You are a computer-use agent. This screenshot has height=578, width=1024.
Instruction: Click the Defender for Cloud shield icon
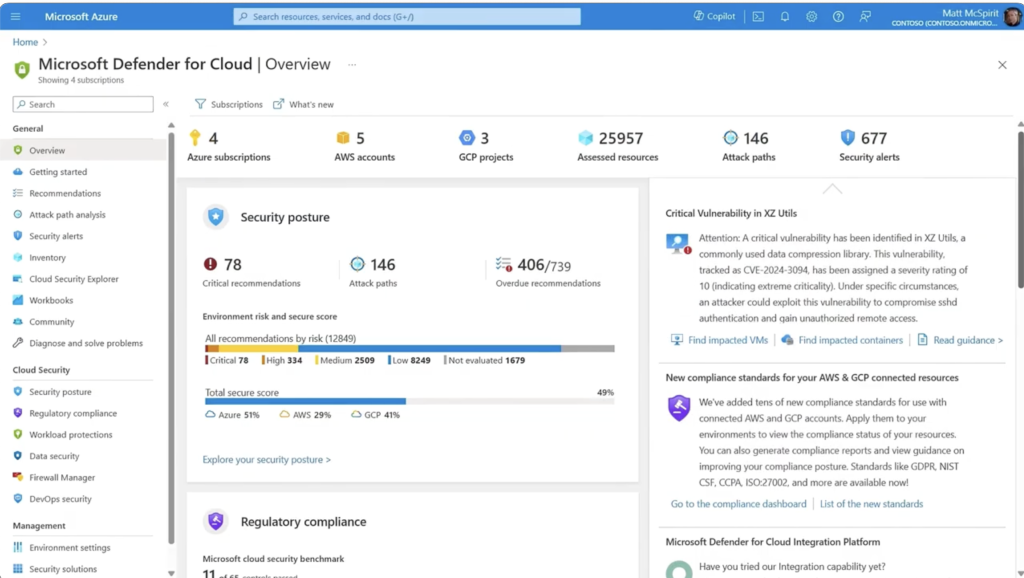point(22,69)
